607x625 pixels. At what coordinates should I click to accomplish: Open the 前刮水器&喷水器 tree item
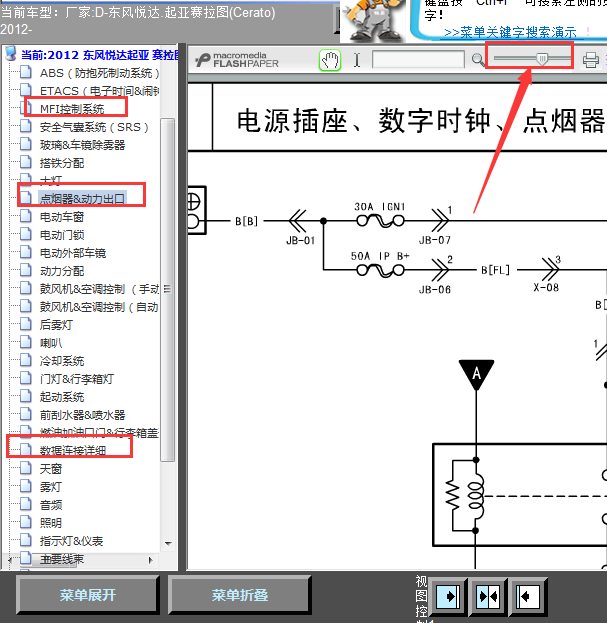point(83,415)
